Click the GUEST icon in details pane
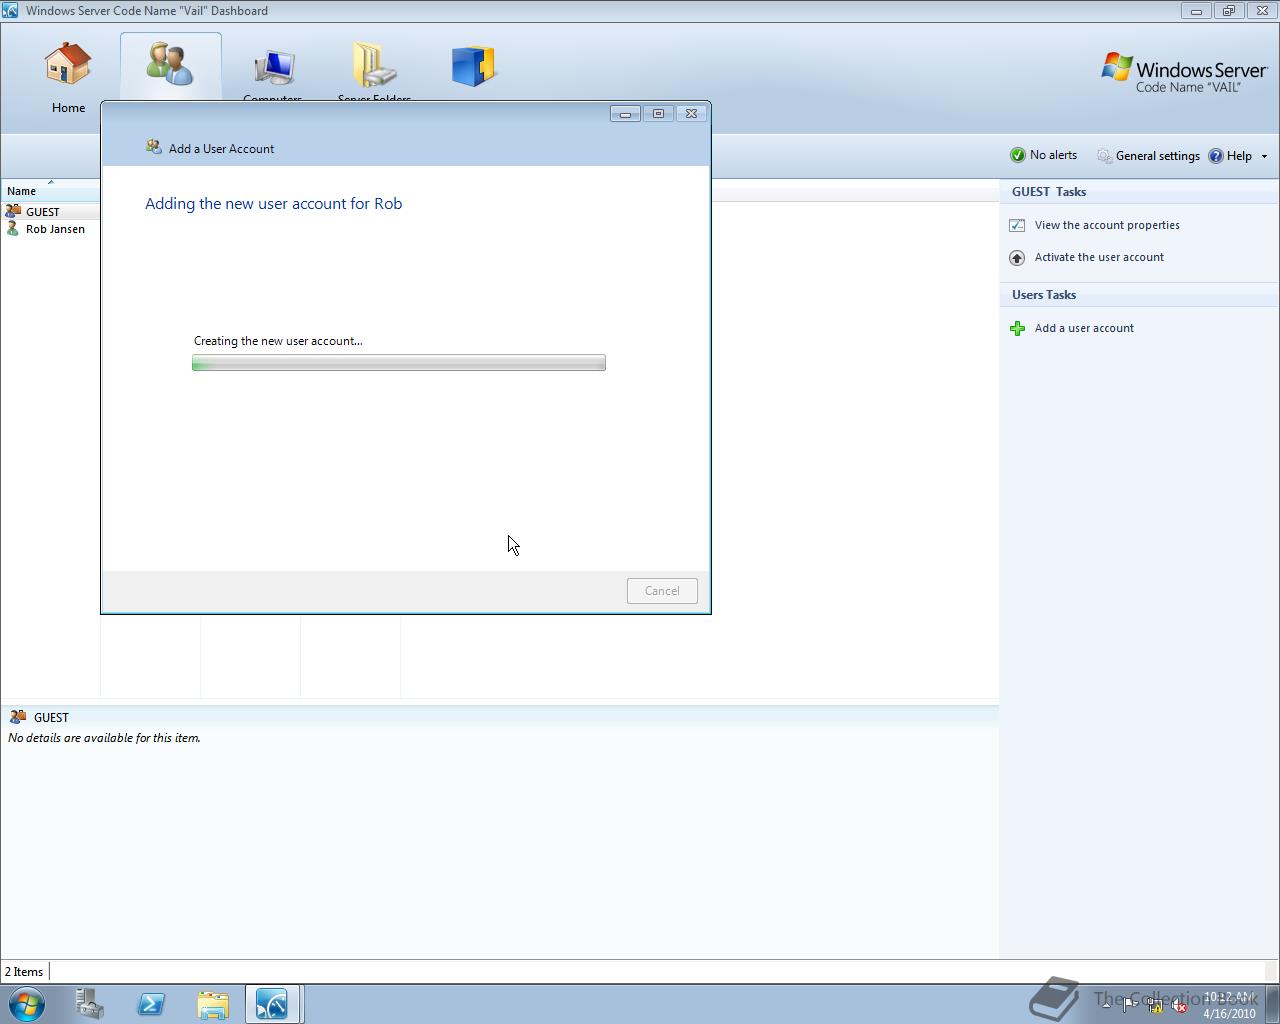Viewport: 1280px width, 1024px height. 18,717
